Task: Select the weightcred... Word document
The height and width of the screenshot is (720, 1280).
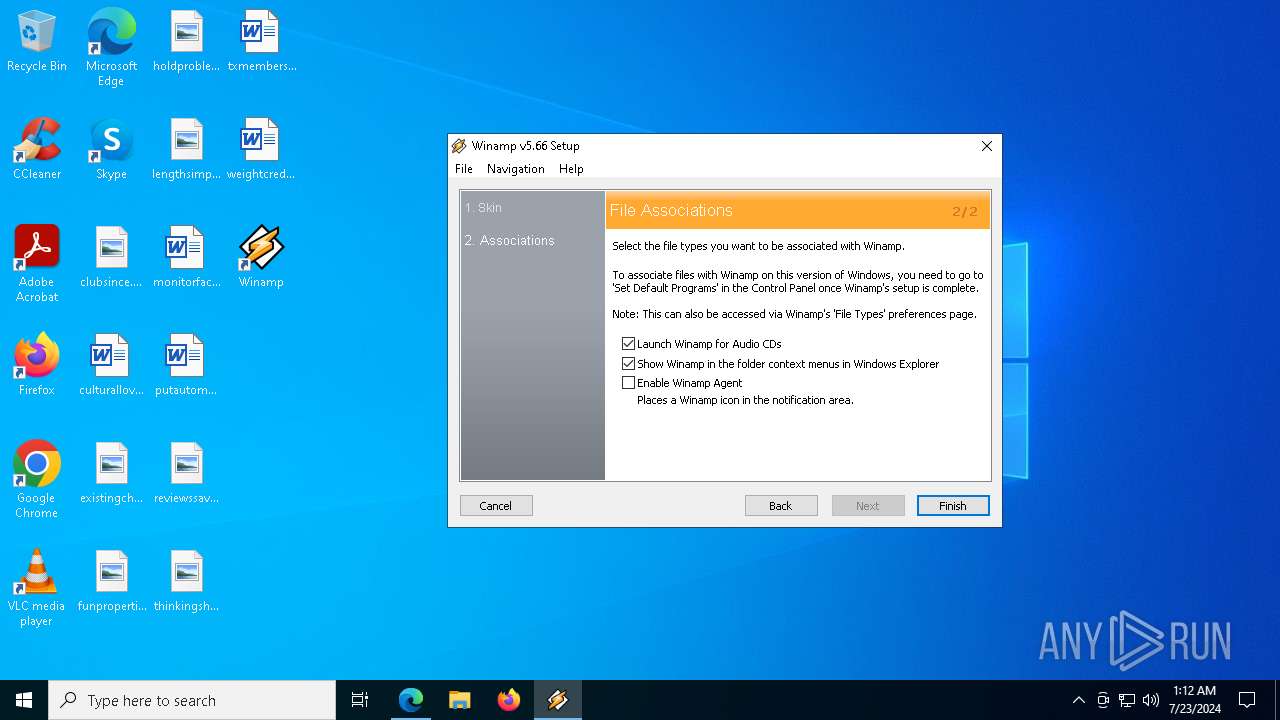Action: (261, 150)
